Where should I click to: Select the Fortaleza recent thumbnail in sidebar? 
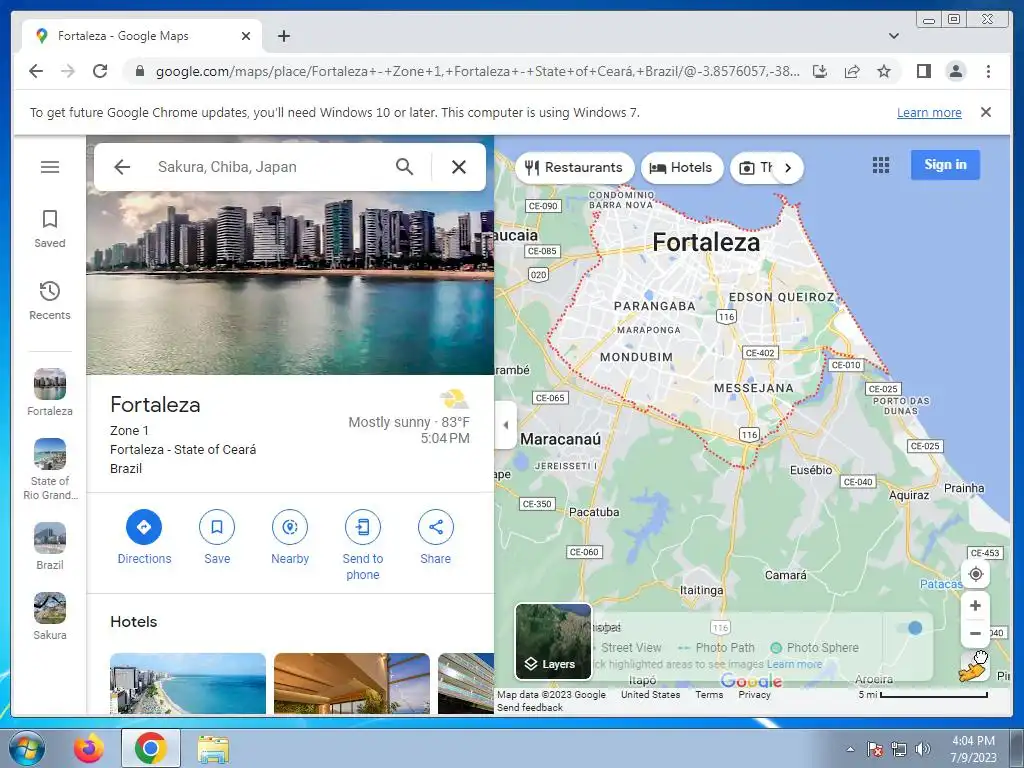[x=50, y=392]
